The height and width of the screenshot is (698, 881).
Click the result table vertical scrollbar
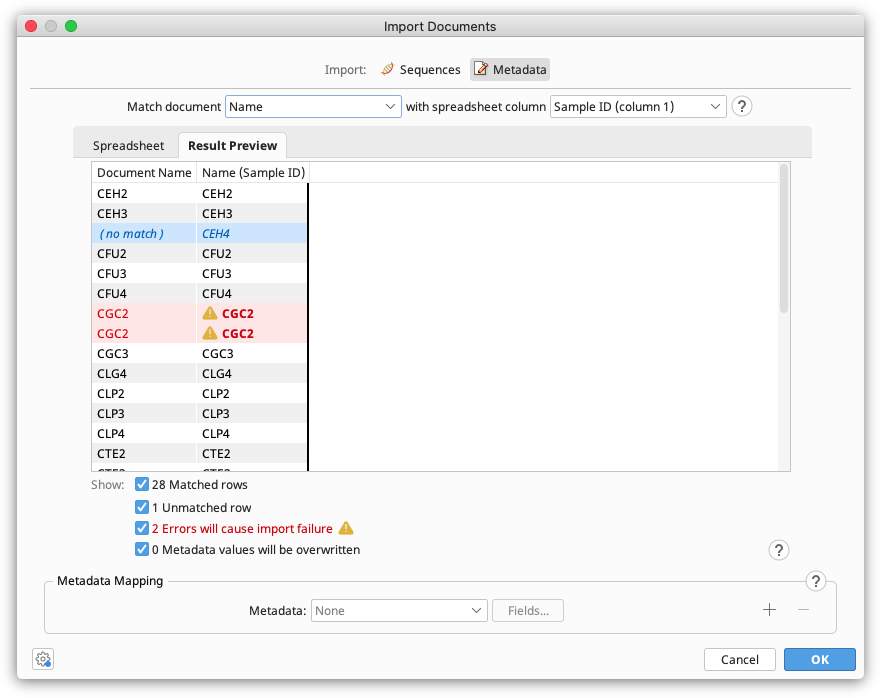coord(784,238)
